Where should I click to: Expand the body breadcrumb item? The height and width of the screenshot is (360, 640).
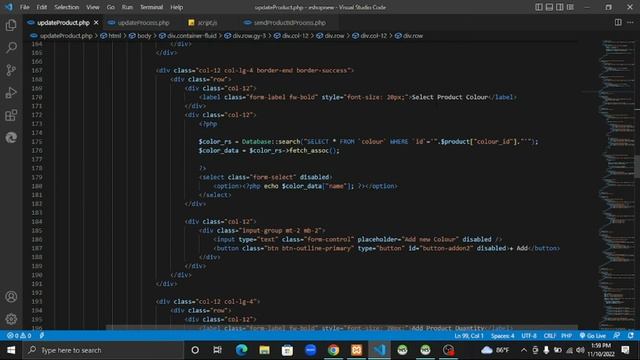point(140,36)
